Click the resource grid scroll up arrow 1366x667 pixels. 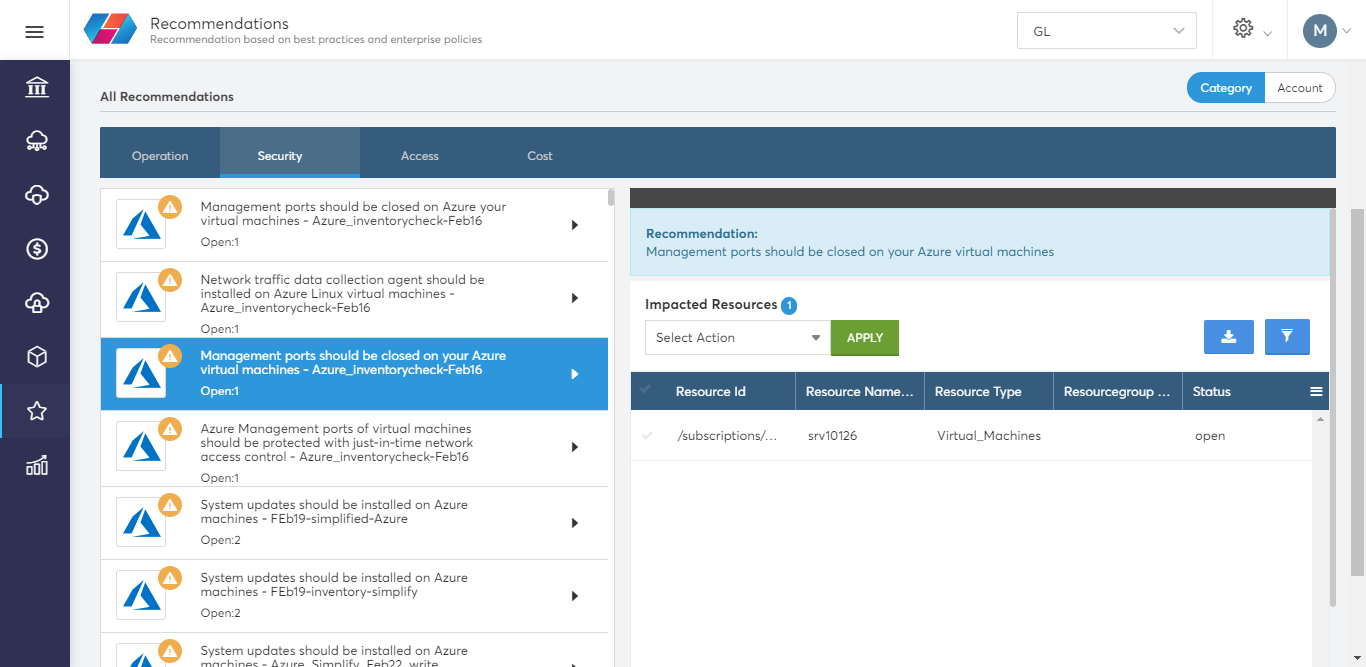click(x=1320, y=419)
